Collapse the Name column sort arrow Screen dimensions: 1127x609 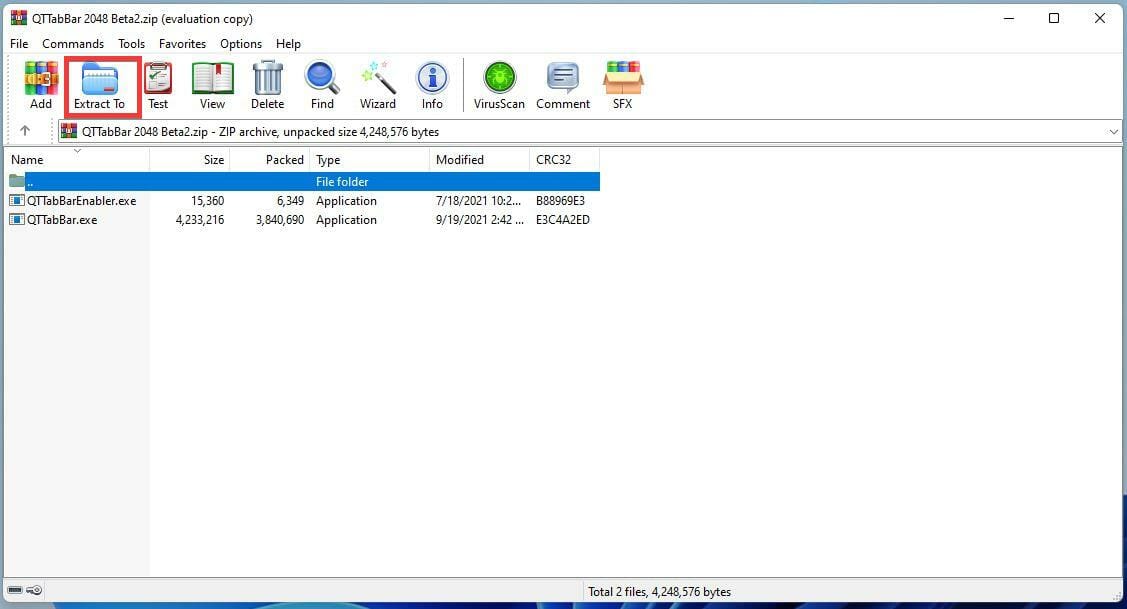(x=77, y=151)
